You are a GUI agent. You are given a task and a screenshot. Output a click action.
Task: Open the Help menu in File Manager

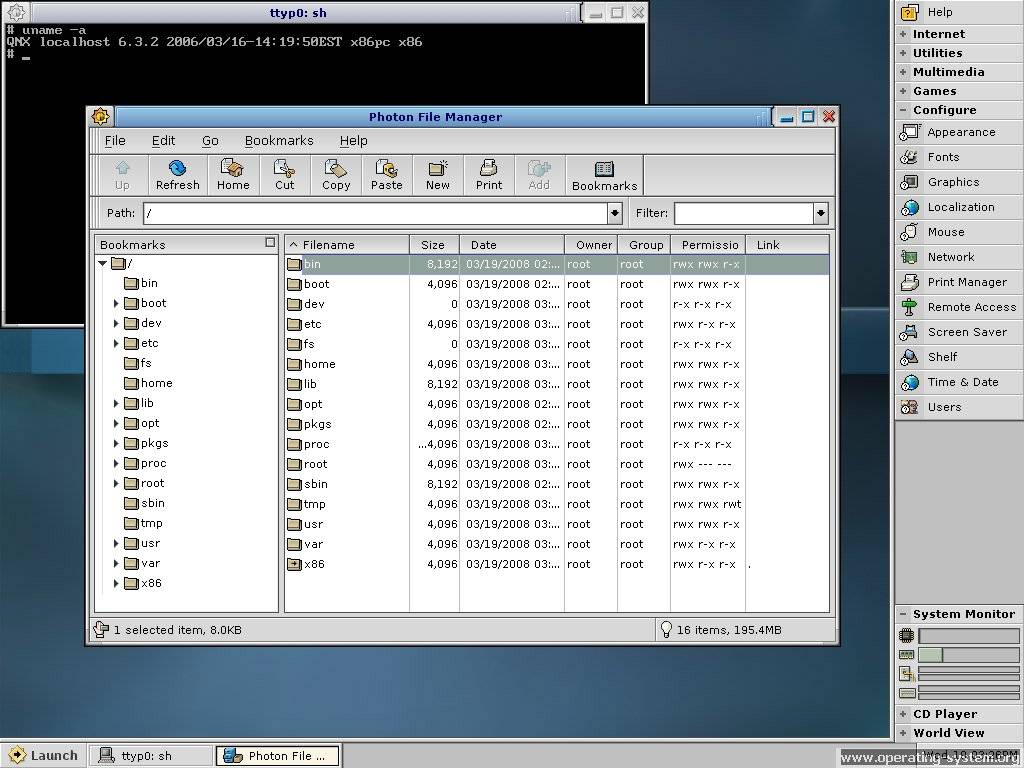point(353,140)
